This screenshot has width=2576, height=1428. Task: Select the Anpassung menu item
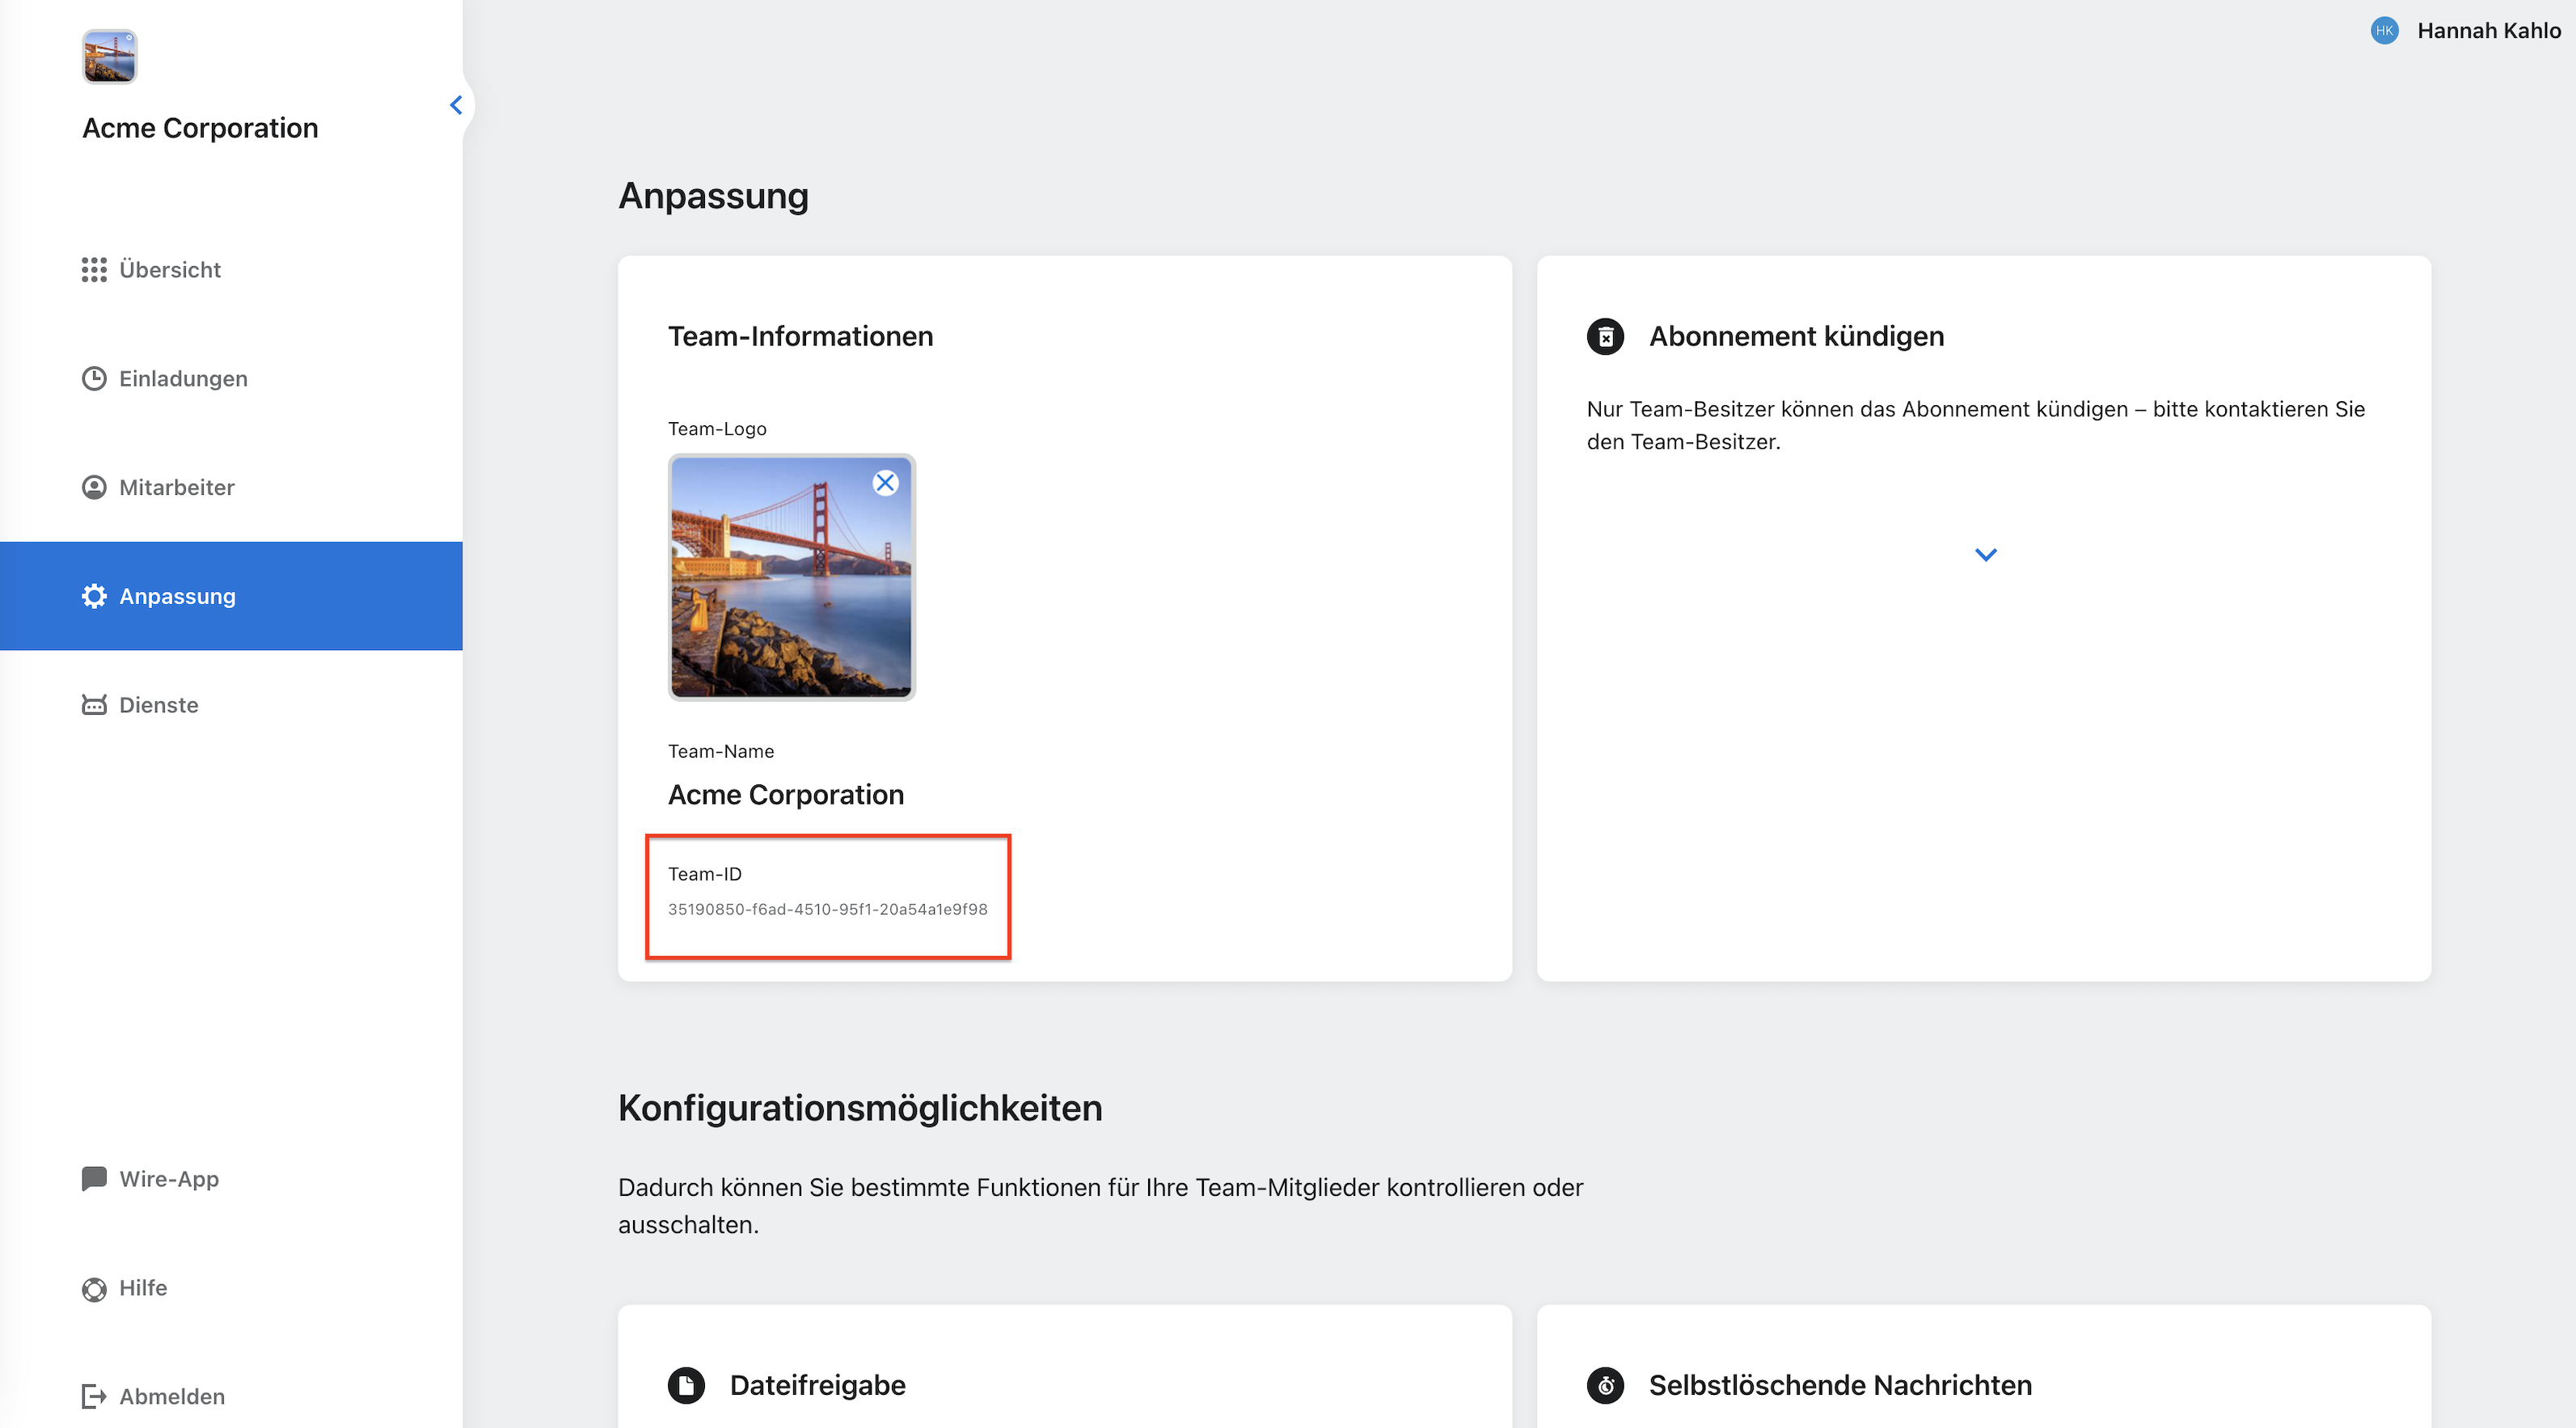[231, 597]
